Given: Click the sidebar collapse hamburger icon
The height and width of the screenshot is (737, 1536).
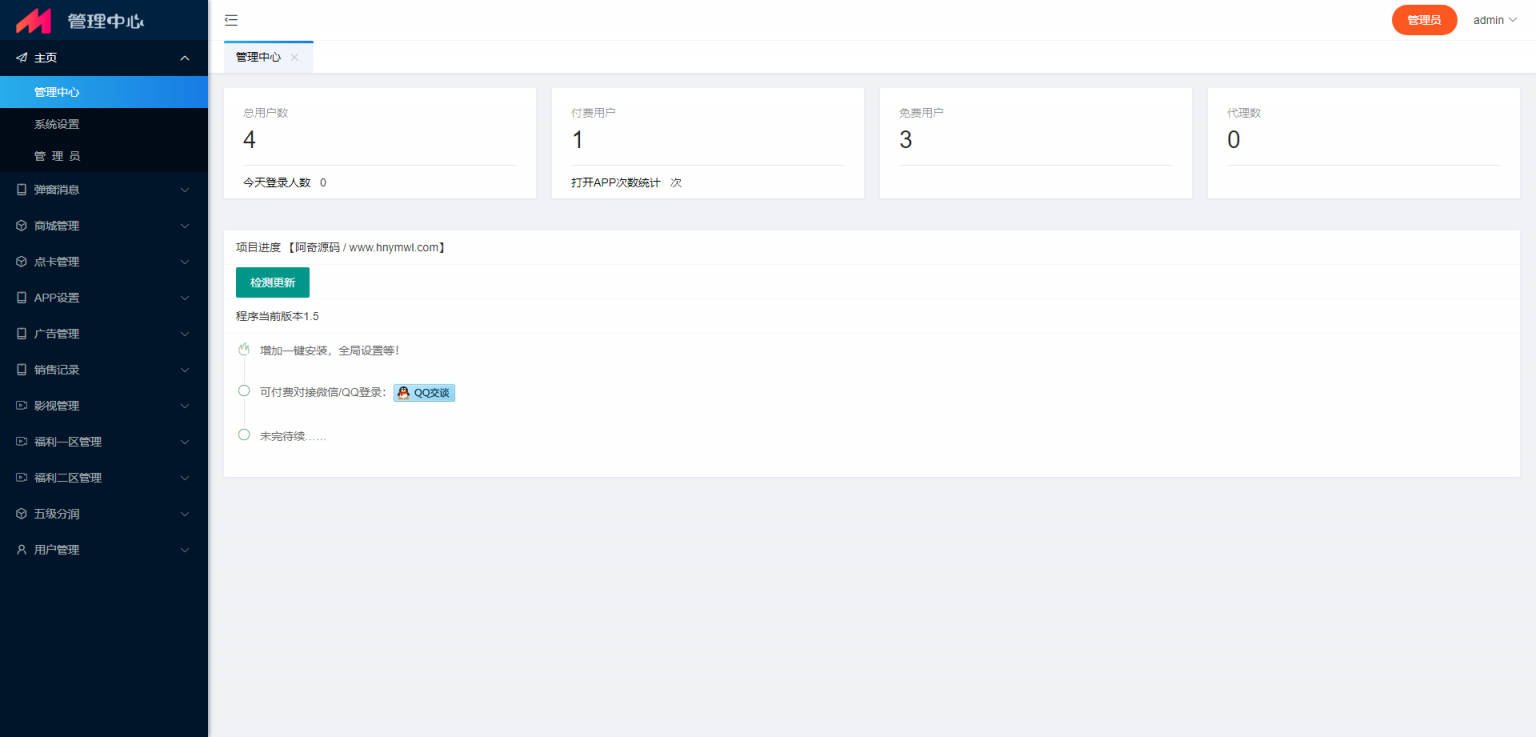Looking at the screenshot, I should point(231,20).
